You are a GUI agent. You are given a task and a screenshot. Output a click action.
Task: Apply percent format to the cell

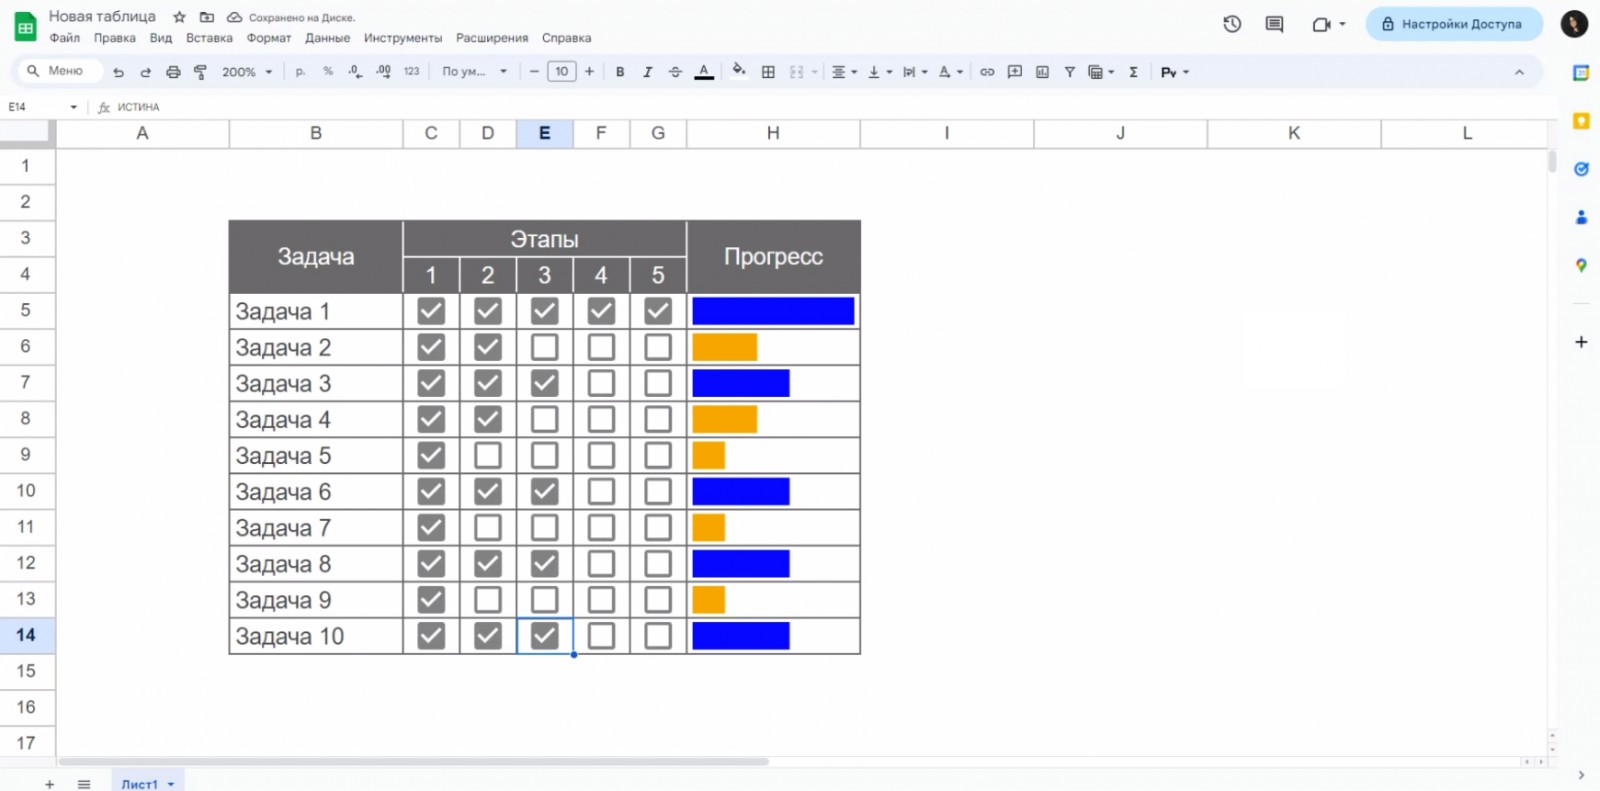pyautogui.click(x=328, y=72)
